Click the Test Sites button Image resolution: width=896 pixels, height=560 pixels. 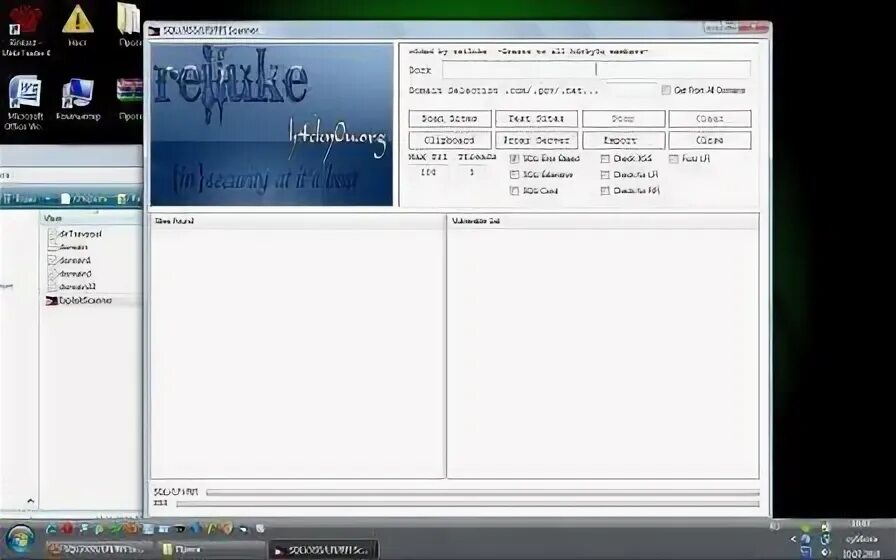[536, 119]
